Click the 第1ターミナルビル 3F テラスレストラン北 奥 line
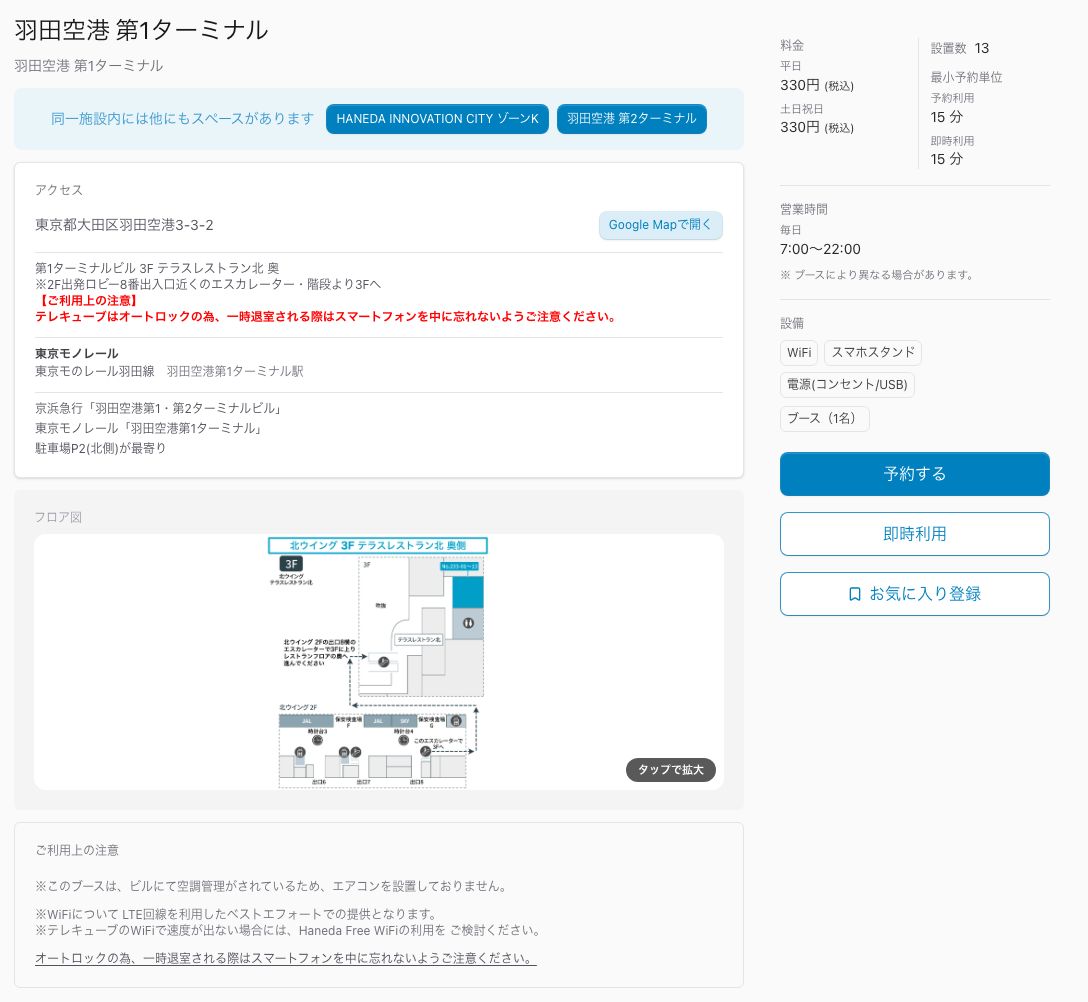Image resolution: width=1088 pixels, height=1002 pixels. 158,268
